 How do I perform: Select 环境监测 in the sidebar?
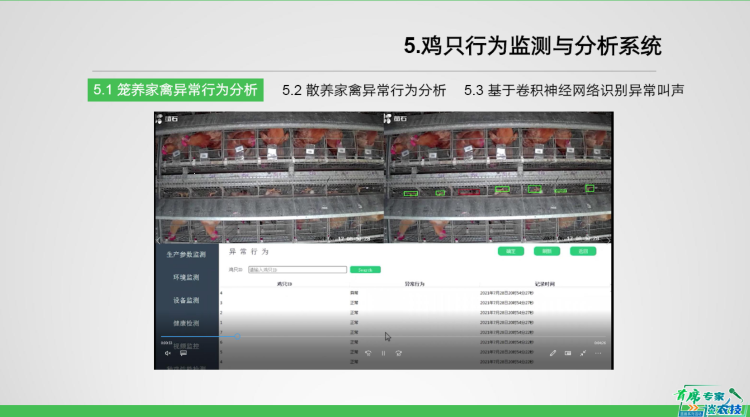coord(186,277)
